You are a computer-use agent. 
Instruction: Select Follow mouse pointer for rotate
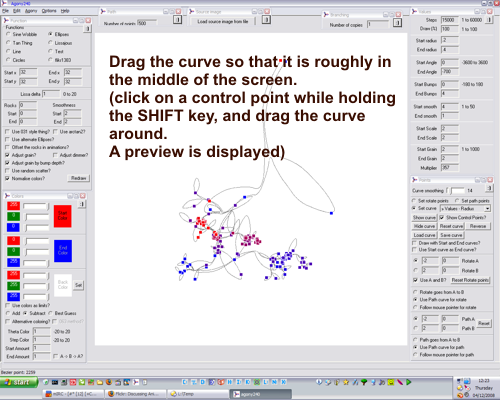point(415,307)
